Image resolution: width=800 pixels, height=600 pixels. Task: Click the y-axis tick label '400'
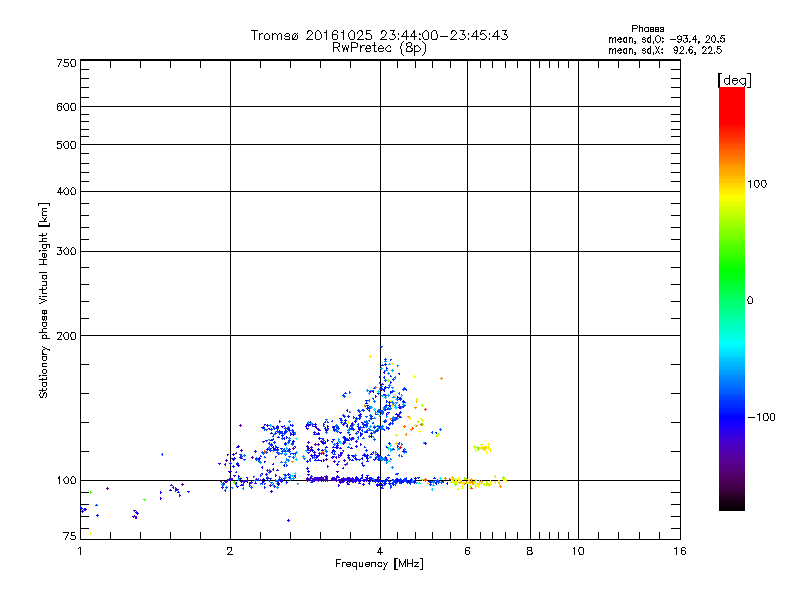66,191
